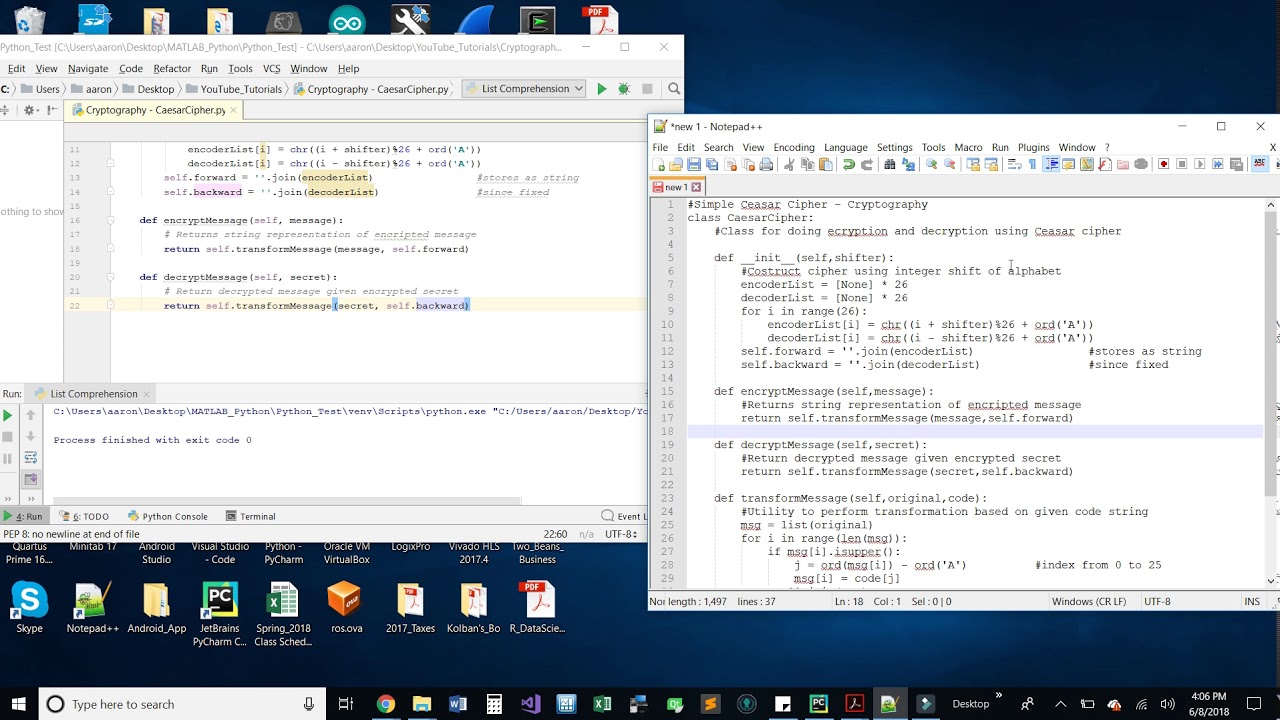This screenshot has width=1280, height=720.
Task: Click the Debug bug icon in PyCharm
Action: tap(624, 89)
